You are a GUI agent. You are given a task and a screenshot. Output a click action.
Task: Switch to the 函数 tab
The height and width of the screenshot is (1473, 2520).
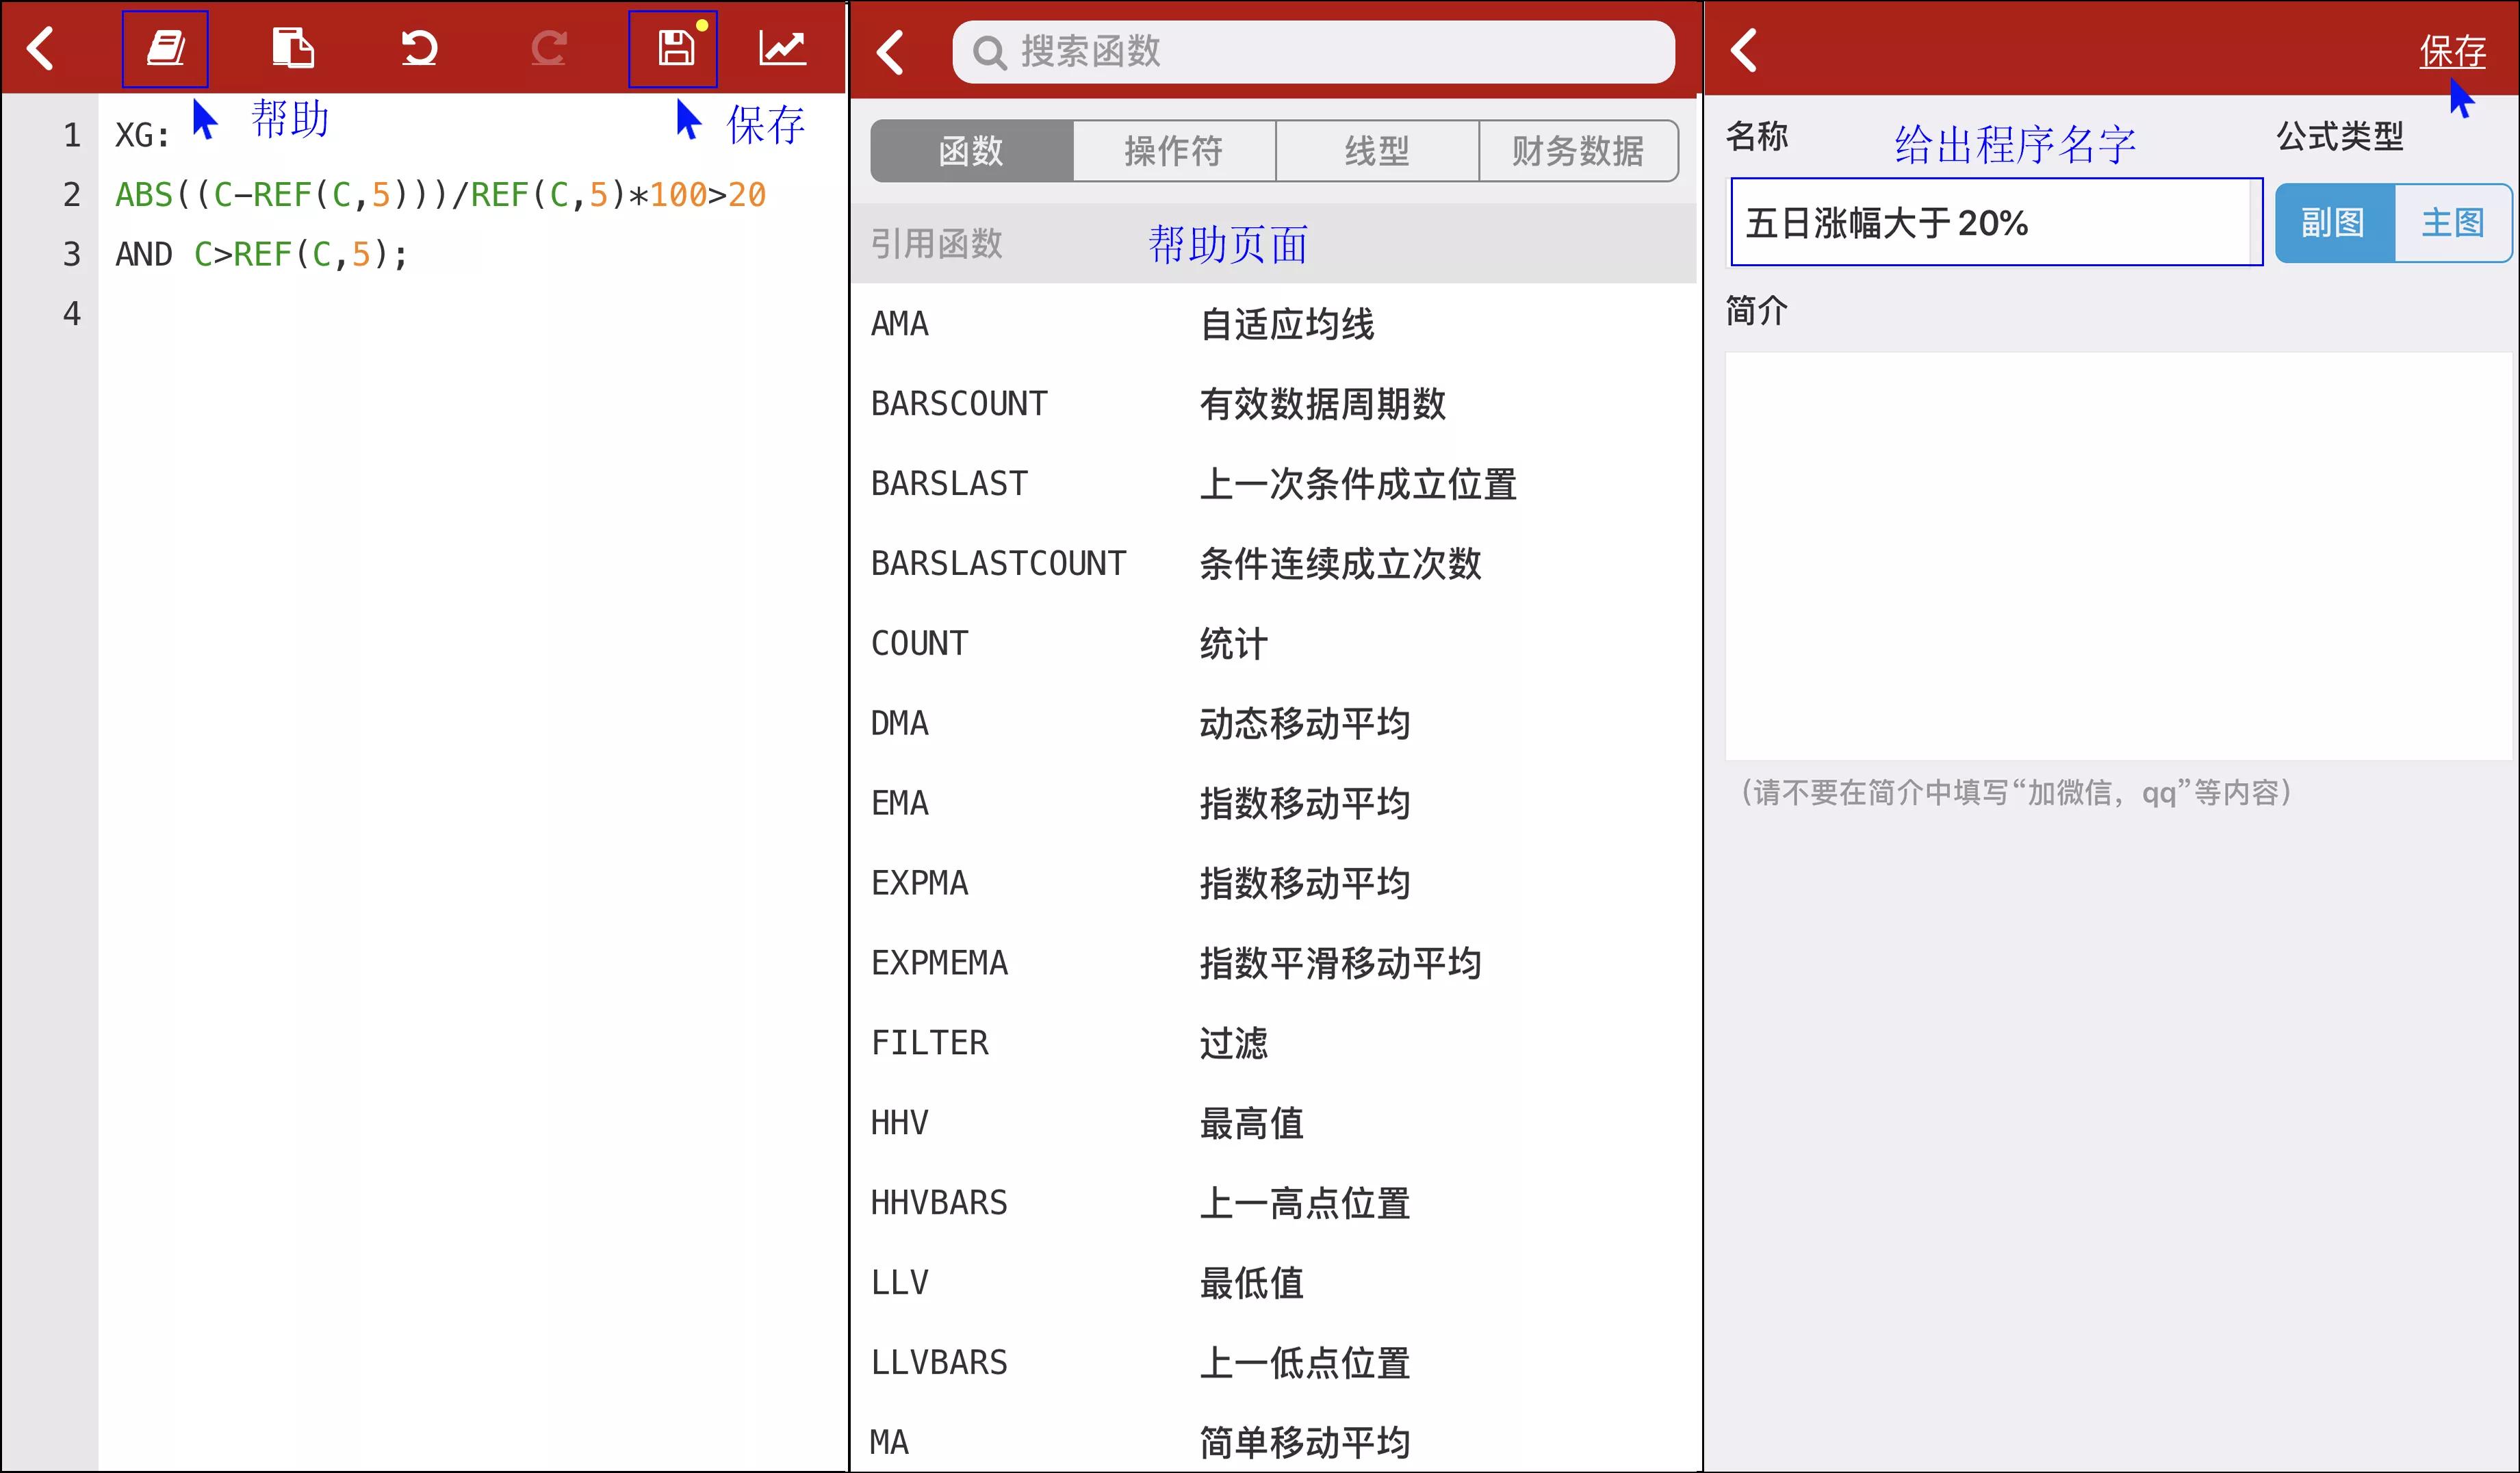click(x=971, y=151)
